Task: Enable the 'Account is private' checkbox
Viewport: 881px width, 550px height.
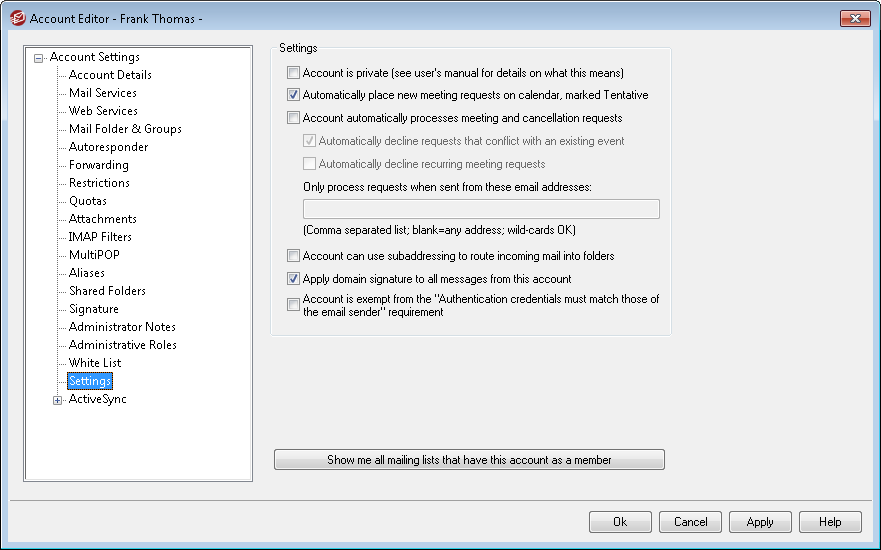Action: coord(293,73)
